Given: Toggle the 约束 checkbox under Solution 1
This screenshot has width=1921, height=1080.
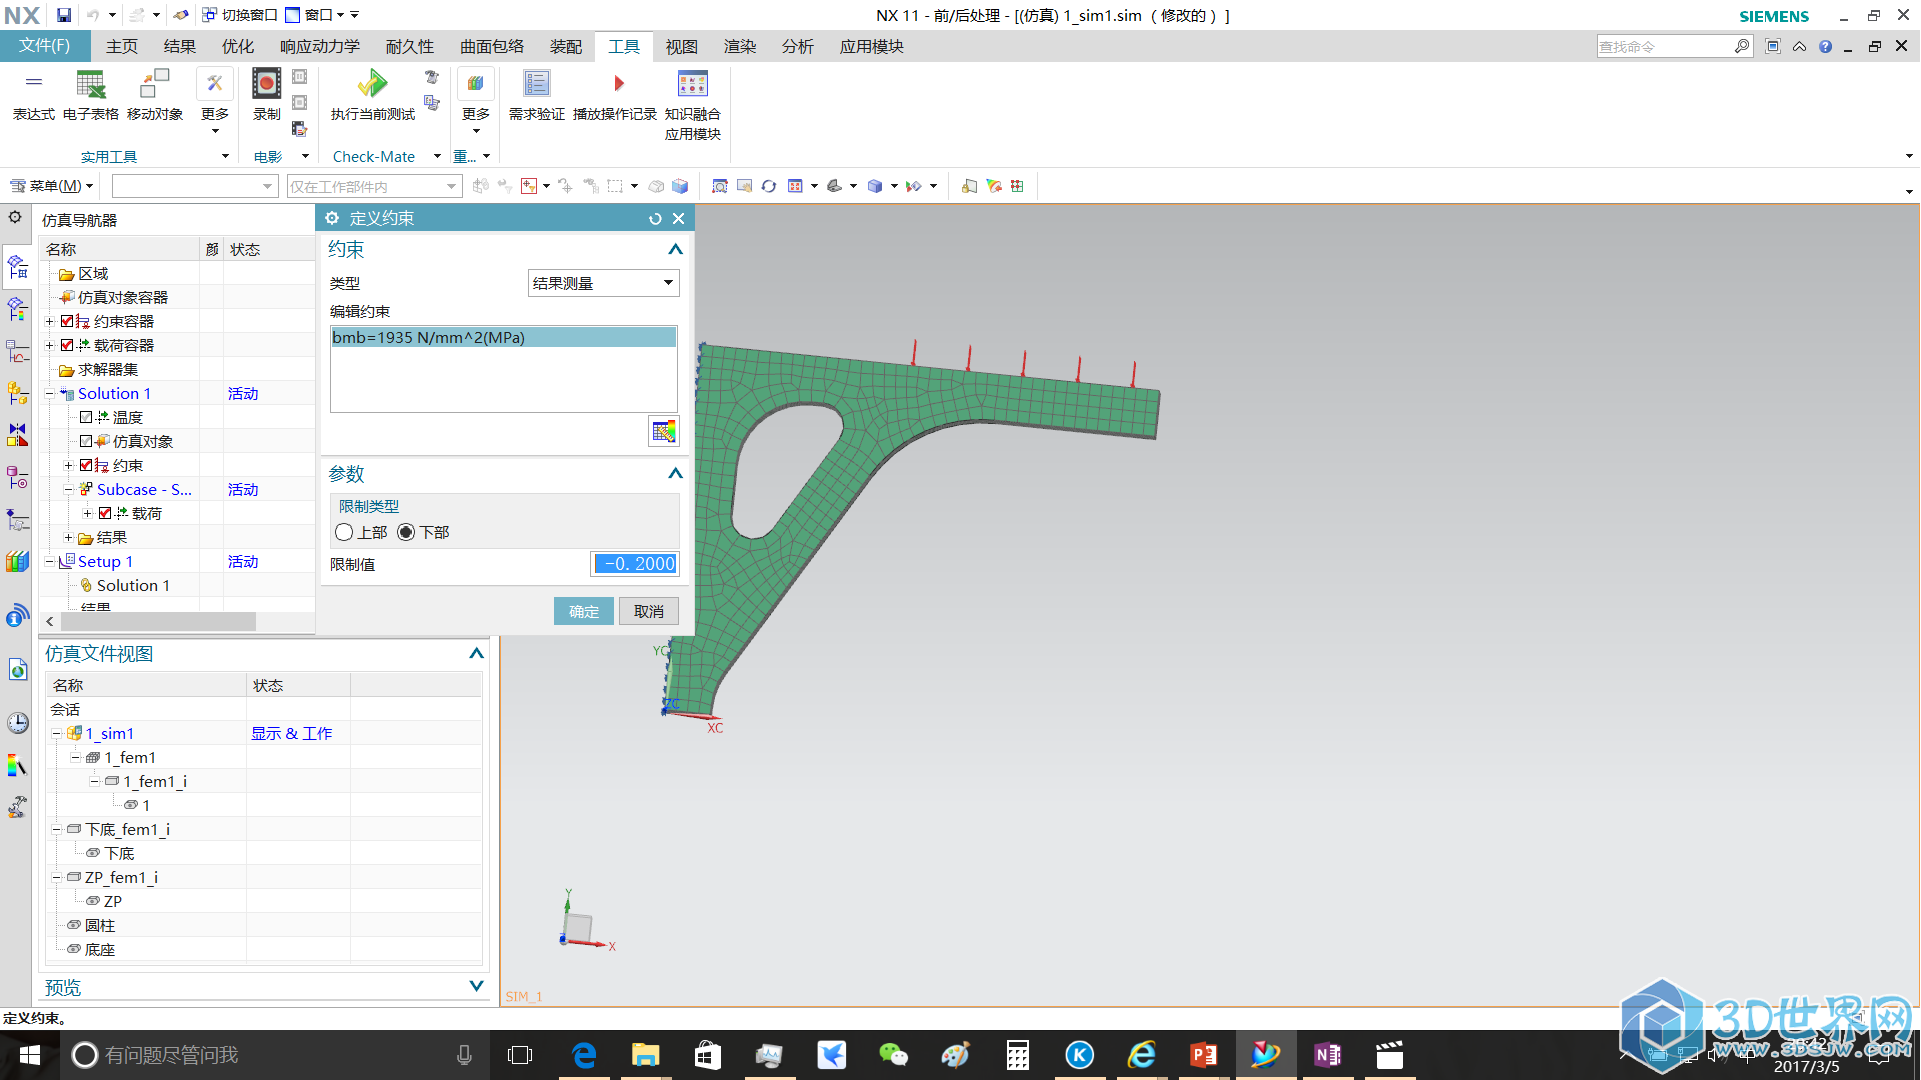Looking at the screenshot, I should [x=86, y=465].
